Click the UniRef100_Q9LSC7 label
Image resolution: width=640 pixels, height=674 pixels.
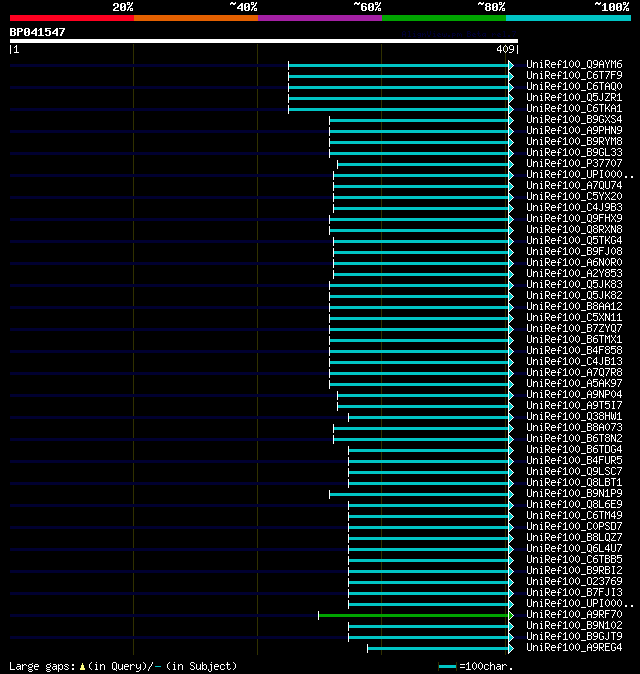click(574, 472)
